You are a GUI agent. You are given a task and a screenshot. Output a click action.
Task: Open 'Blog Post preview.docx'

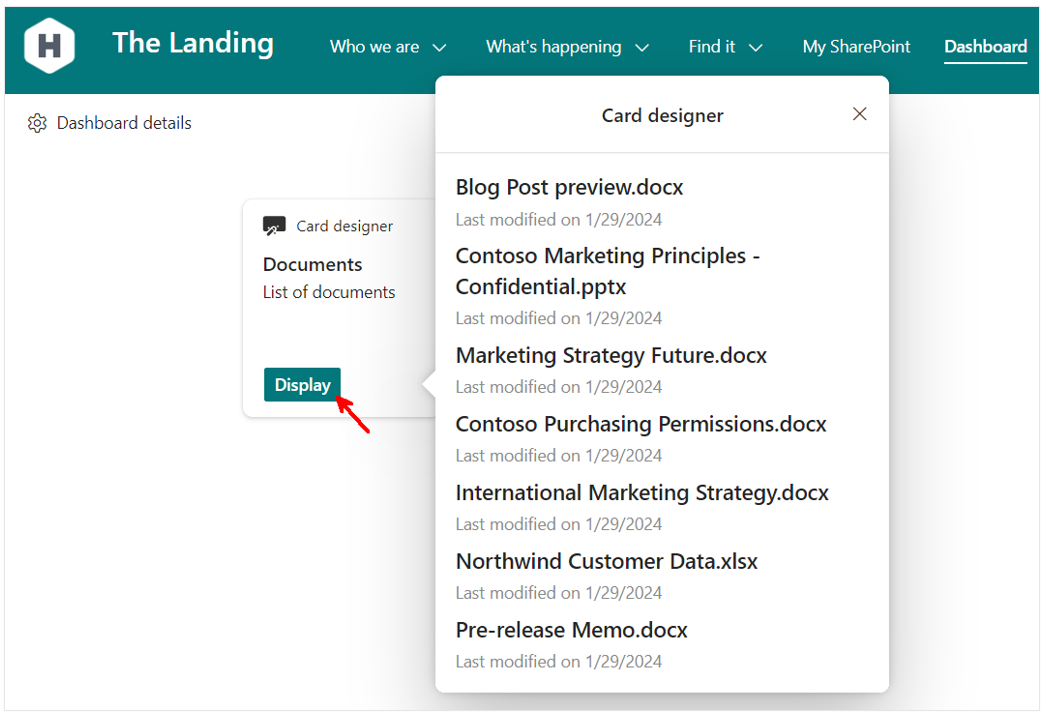(x=568, y=187)
